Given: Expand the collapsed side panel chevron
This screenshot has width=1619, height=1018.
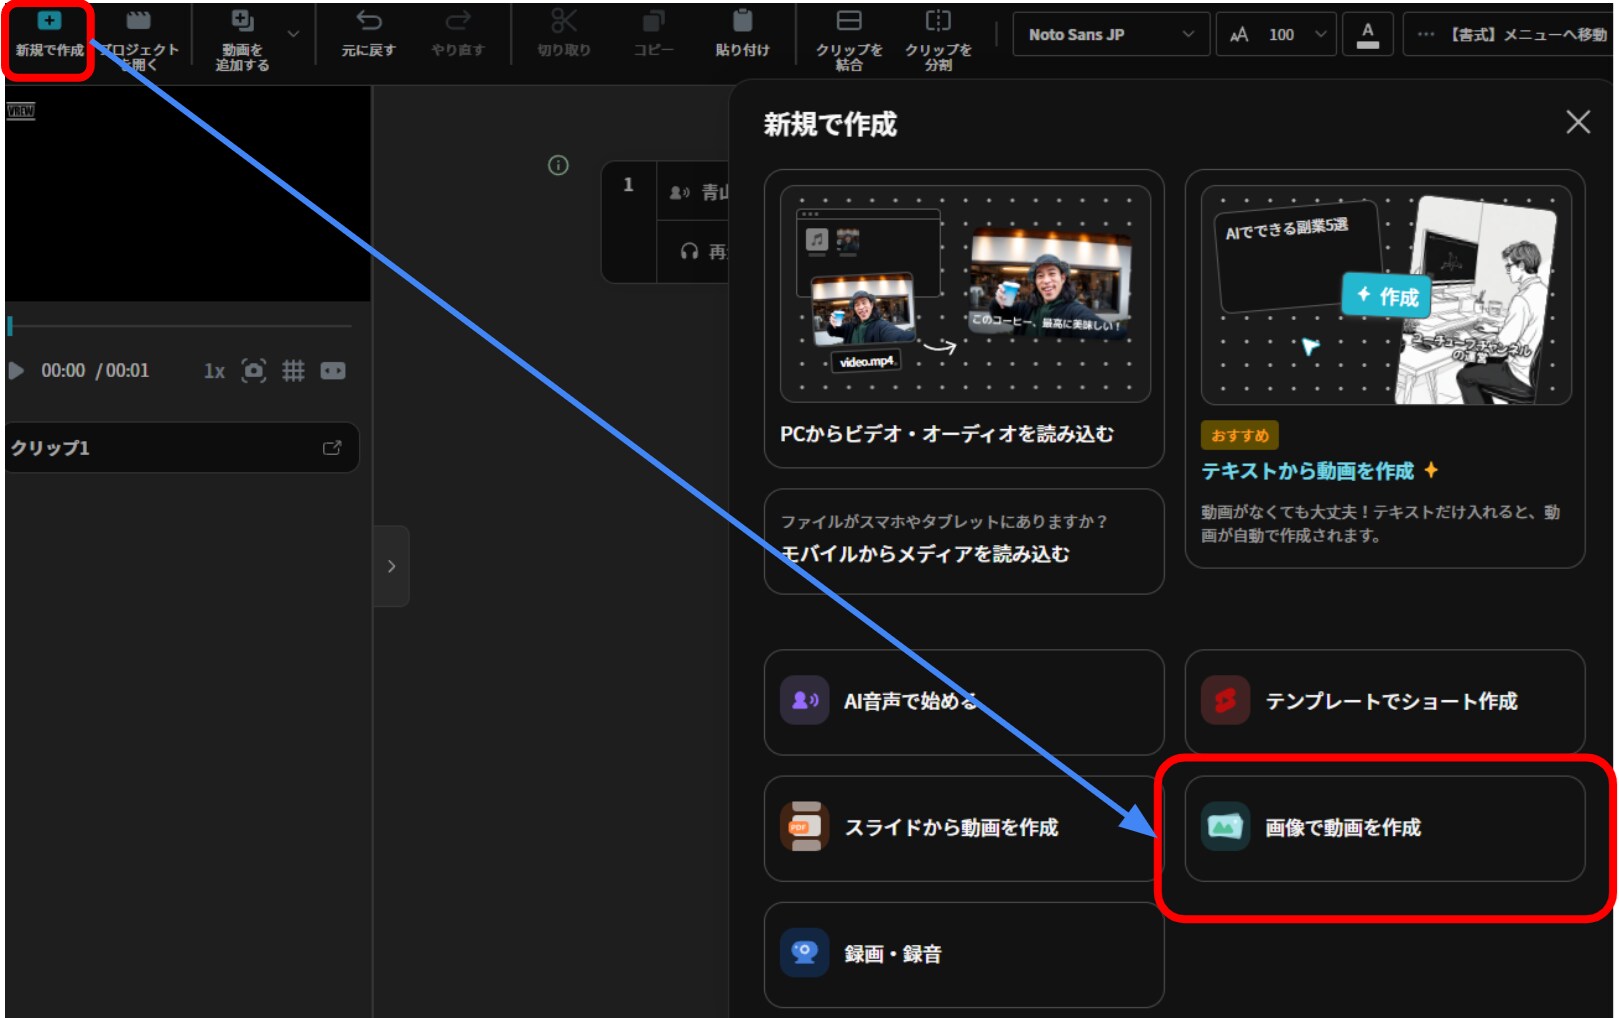Looking at the screenshot, I should pos(391,566).
